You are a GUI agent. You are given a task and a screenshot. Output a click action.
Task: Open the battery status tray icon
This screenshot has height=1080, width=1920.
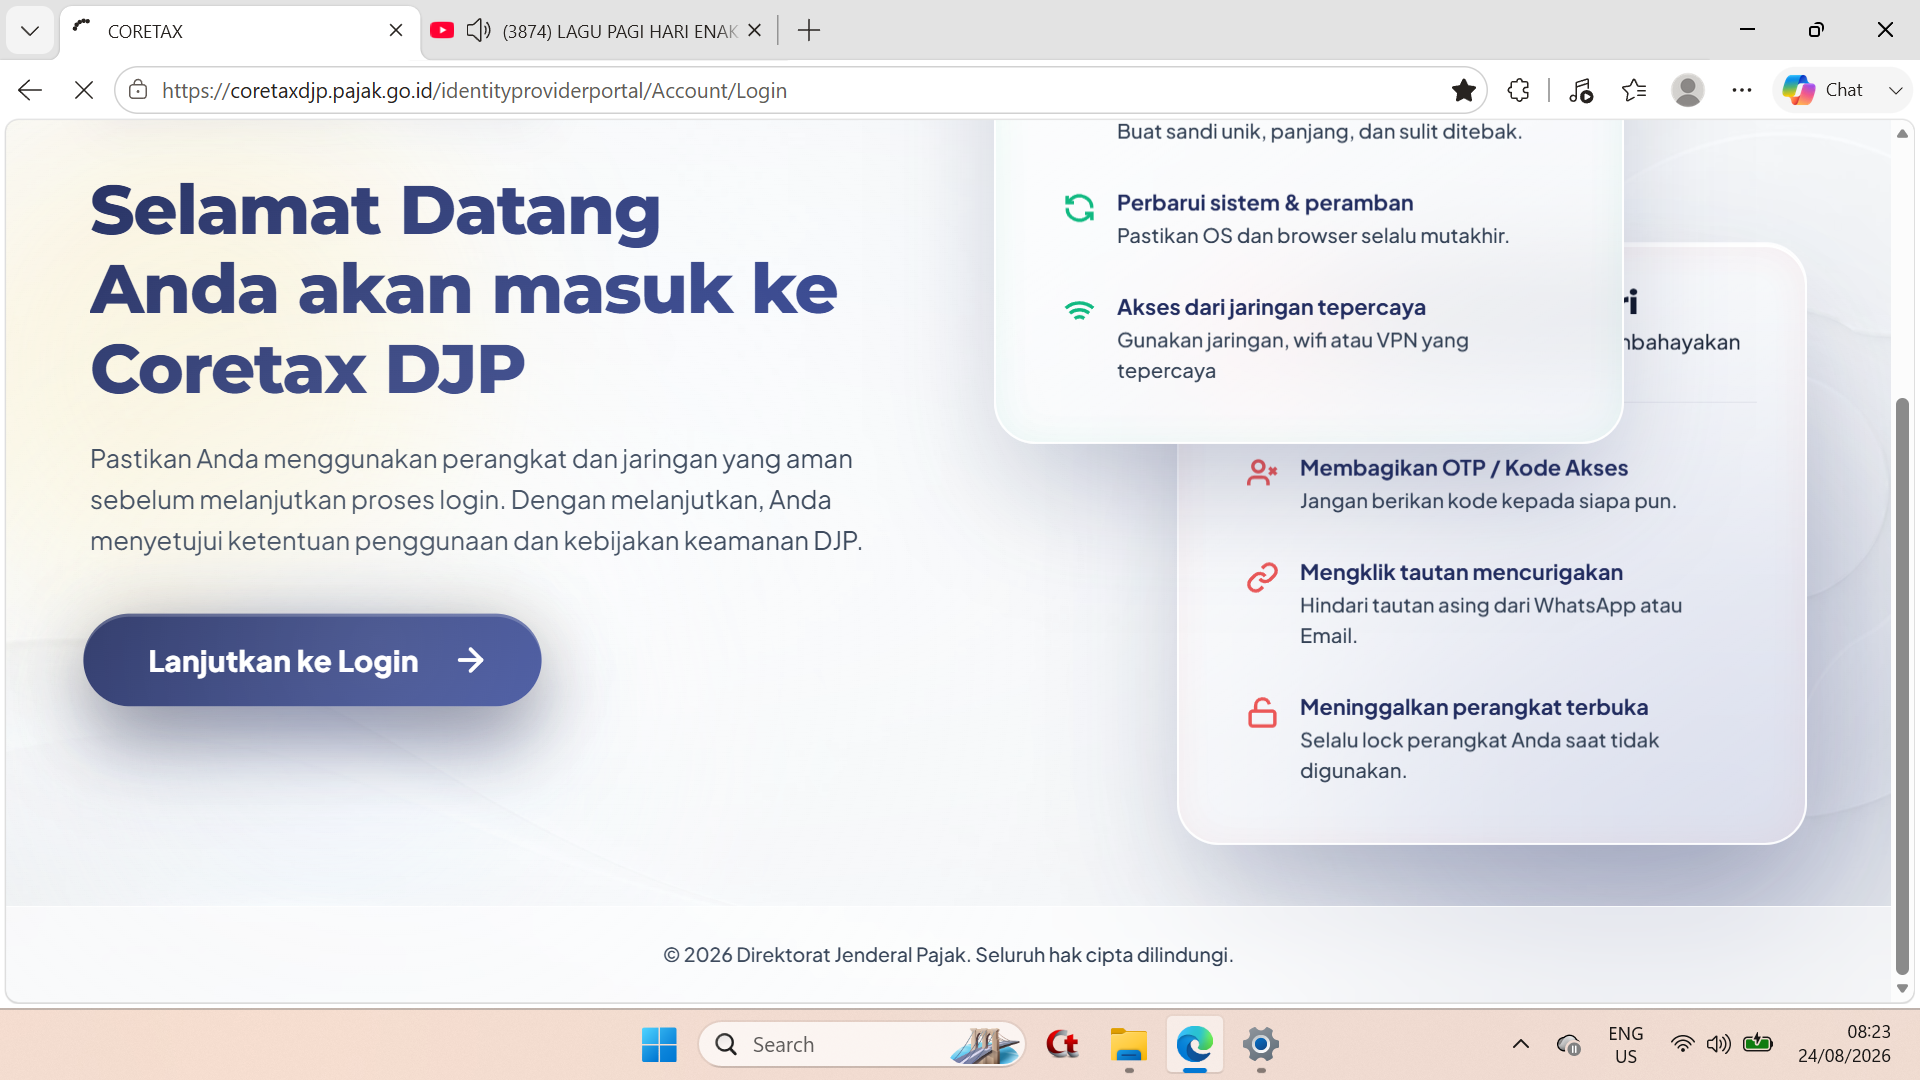coord(1757,1044)
